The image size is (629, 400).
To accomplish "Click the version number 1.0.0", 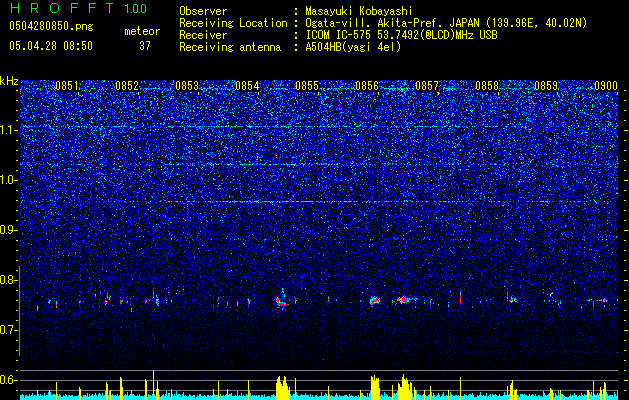I will coord(136,9).
